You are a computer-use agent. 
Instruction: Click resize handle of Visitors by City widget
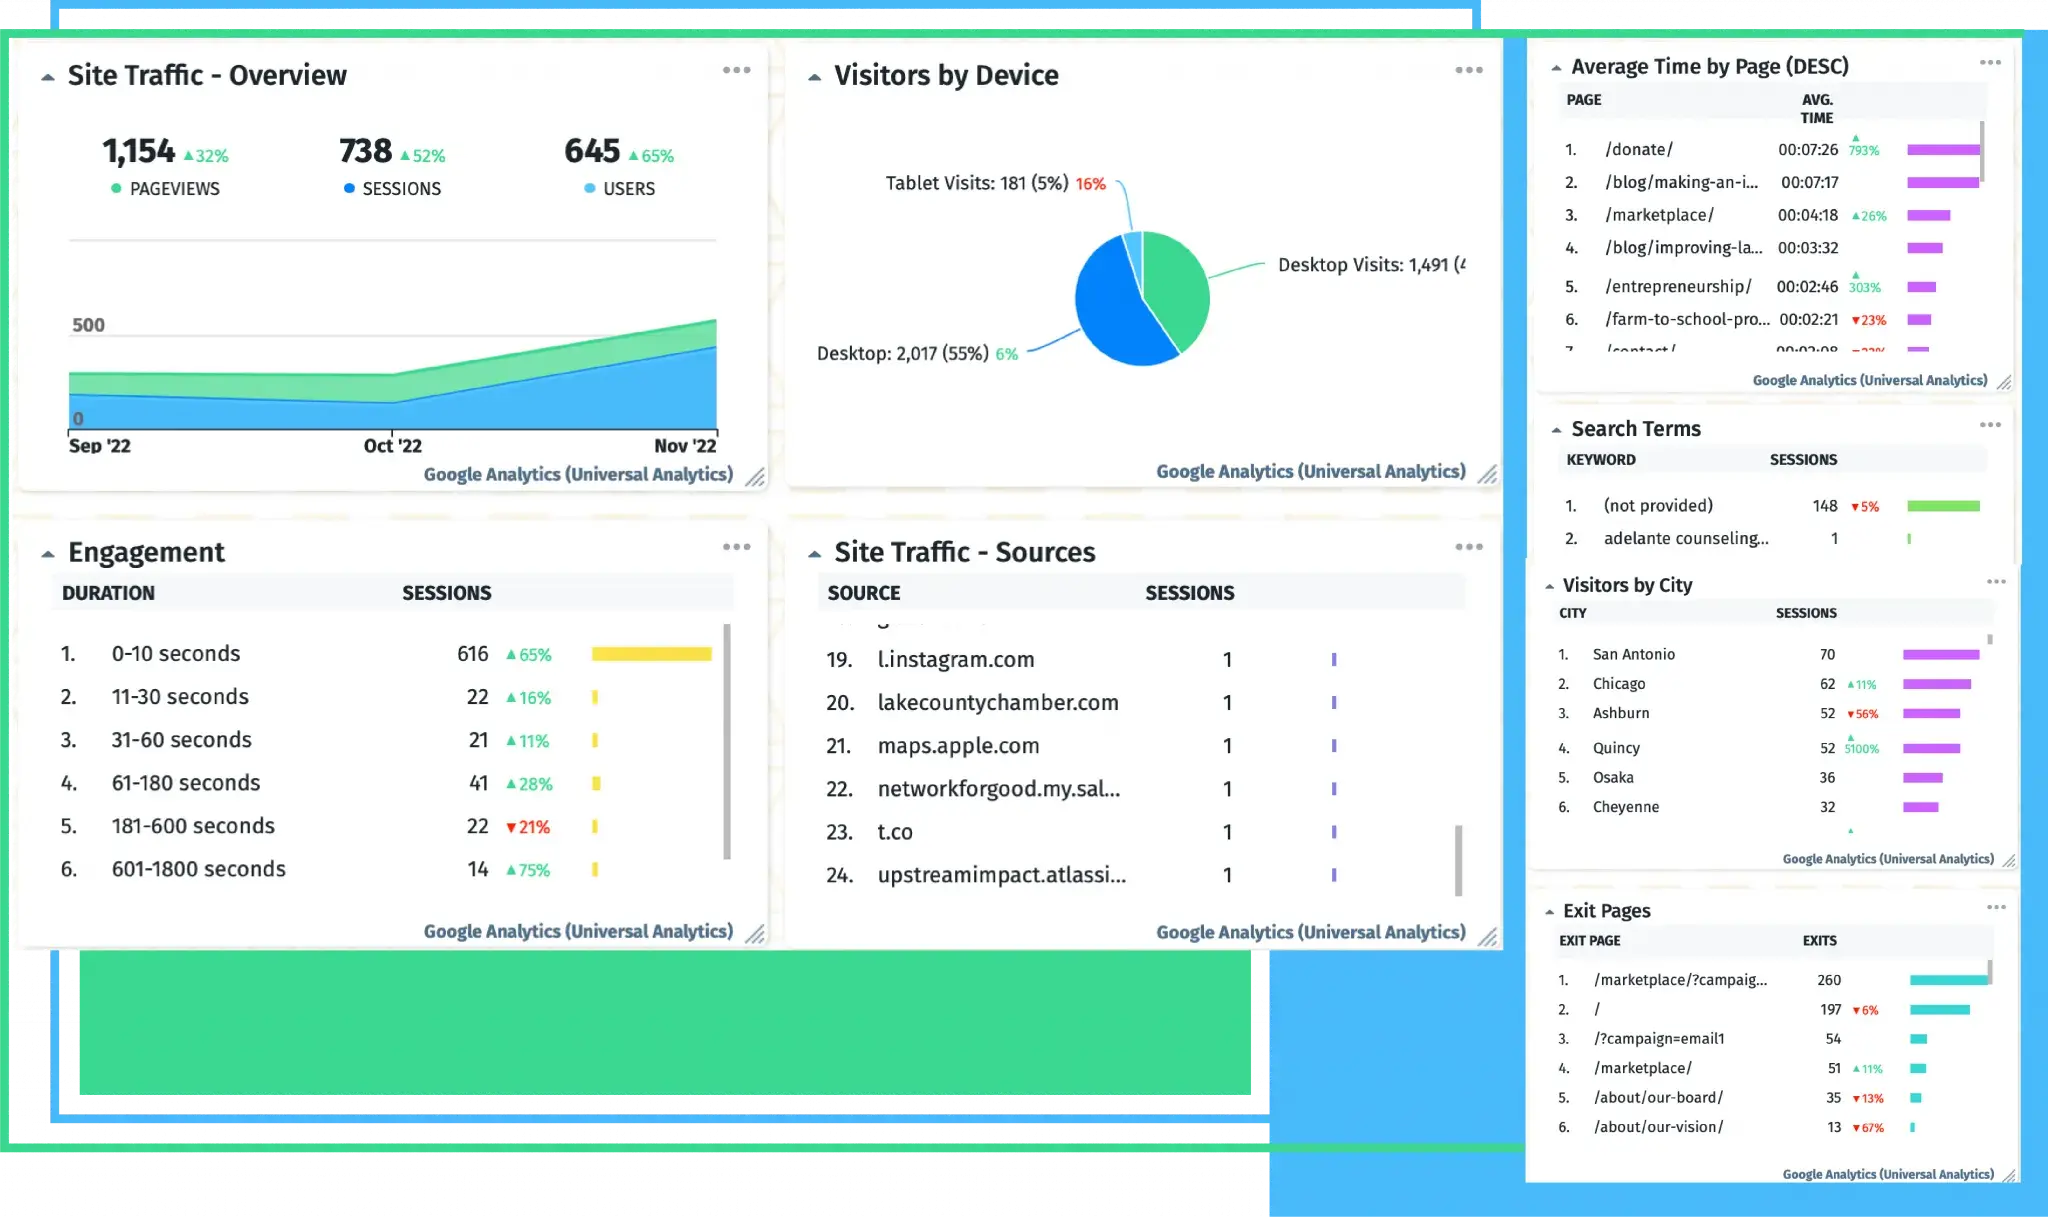click(x=2009, y=860)
